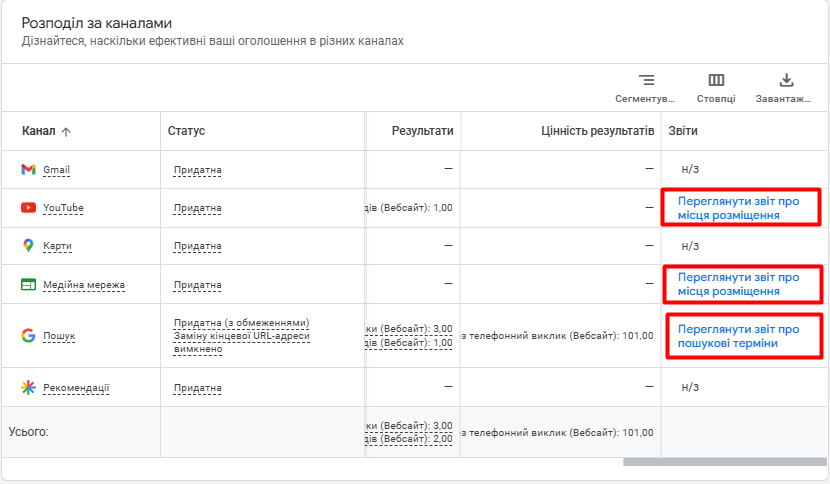Click the YouTube channel name label
The image size is (830, 484).
coord(63,208)
